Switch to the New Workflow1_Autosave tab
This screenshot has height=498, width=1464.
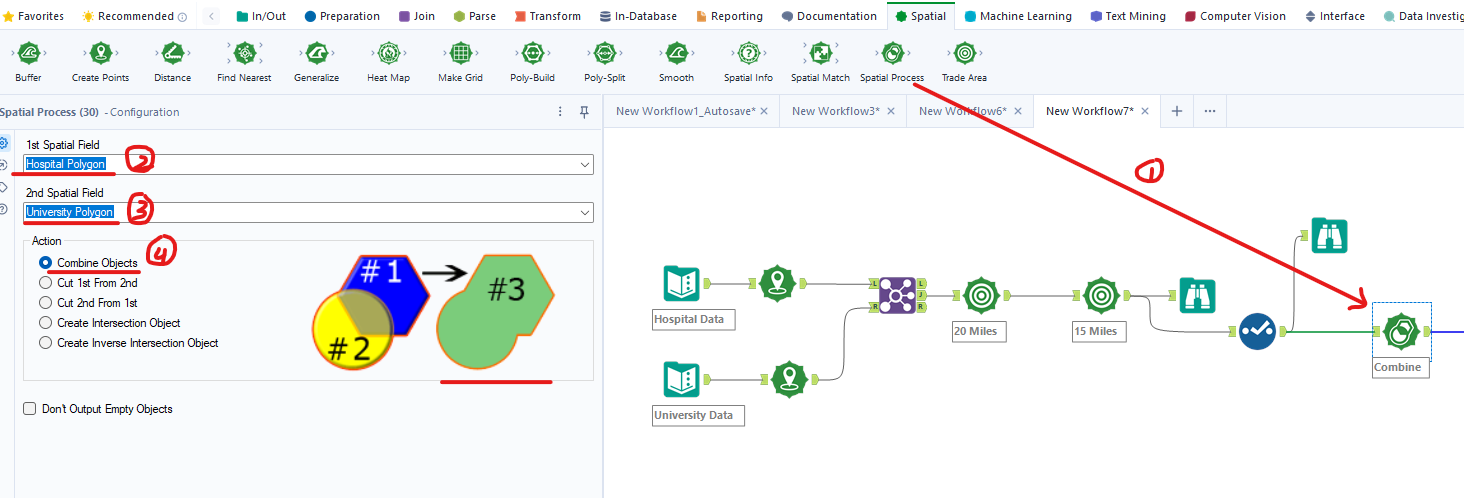685,111
